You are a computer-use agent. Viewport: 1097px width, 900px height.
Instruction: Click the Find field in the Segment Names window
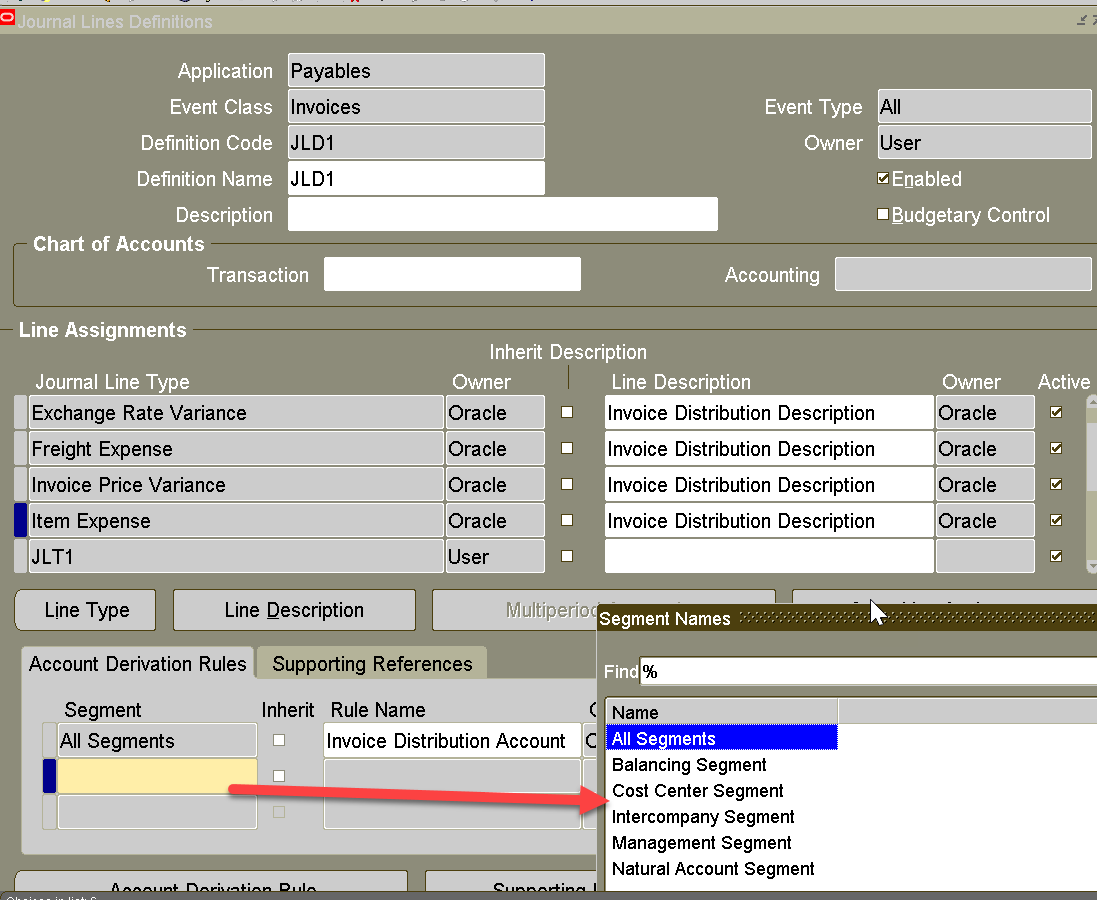point(868,671)
